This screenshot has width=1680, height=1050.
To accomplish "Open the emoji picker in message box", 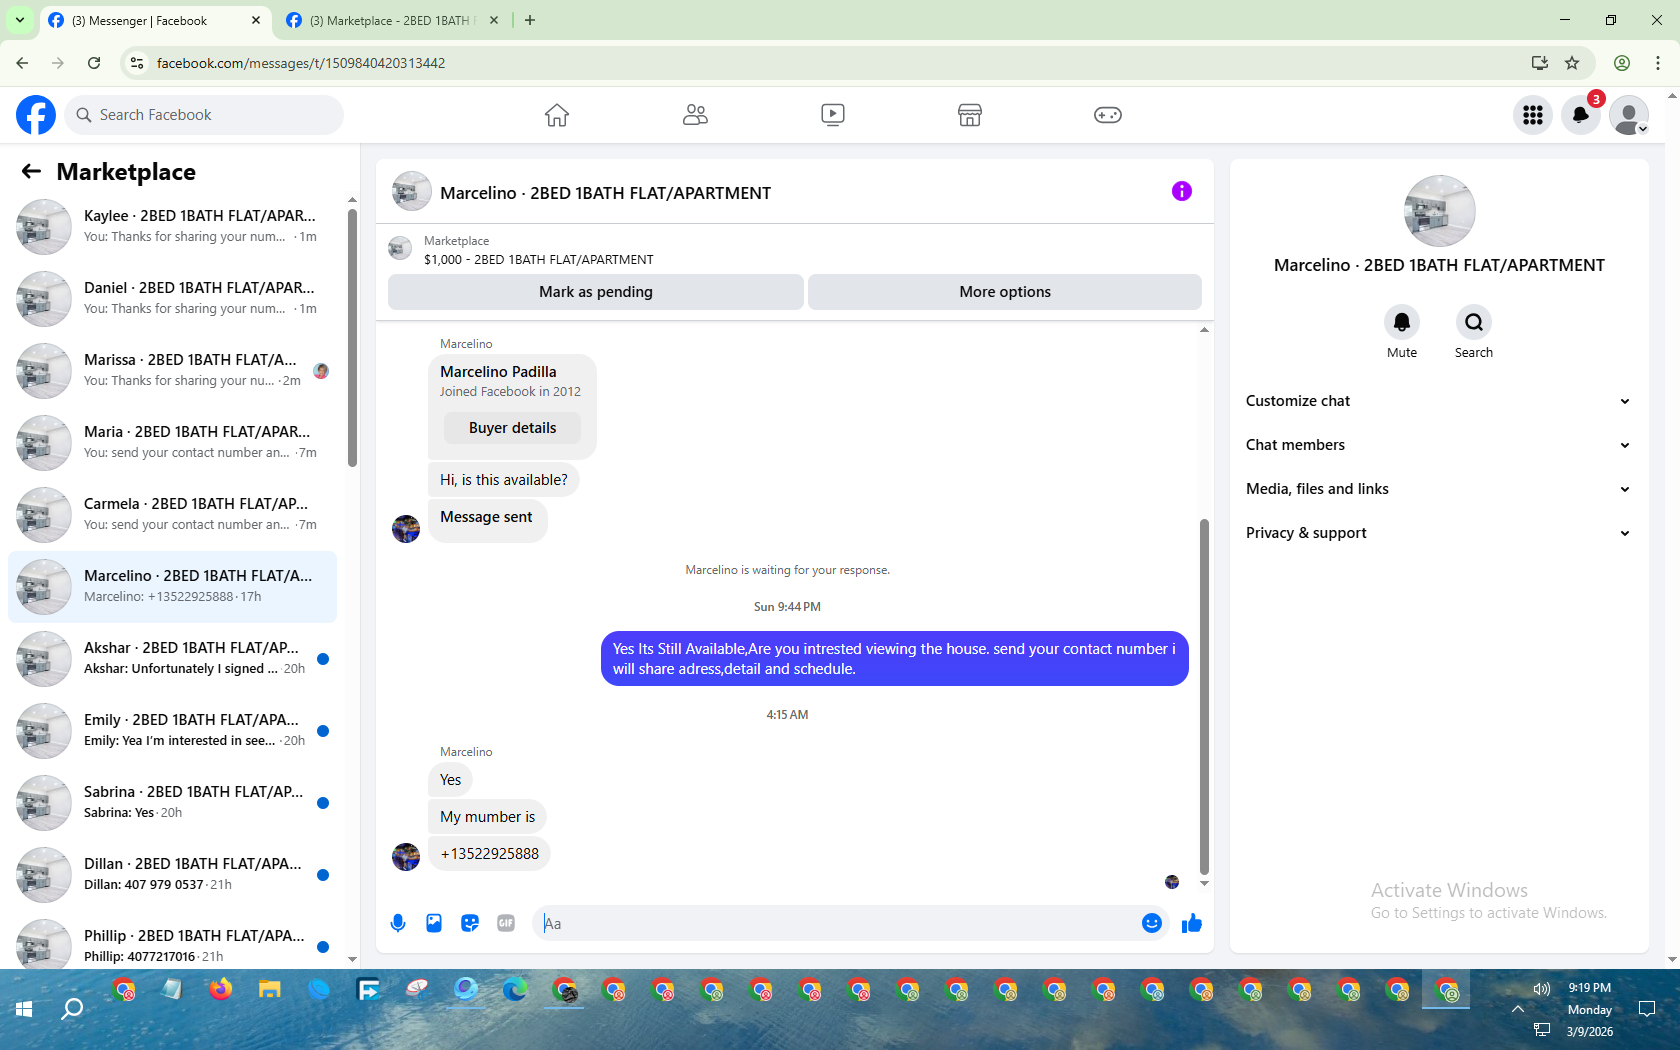I will pos(1152,923).
